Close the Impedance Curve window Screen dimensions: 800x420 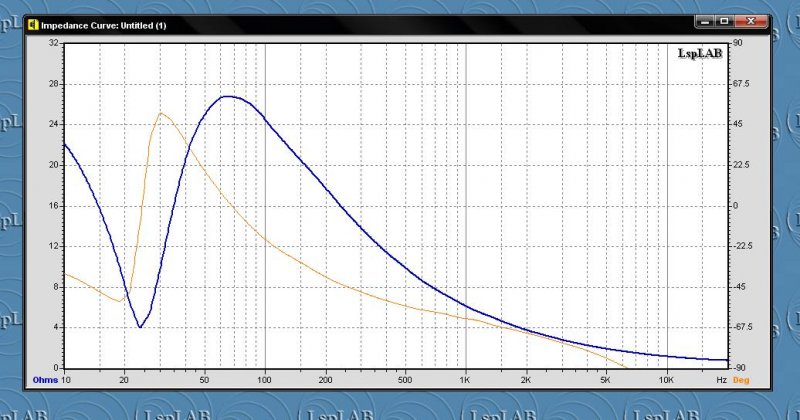[751, 21]
